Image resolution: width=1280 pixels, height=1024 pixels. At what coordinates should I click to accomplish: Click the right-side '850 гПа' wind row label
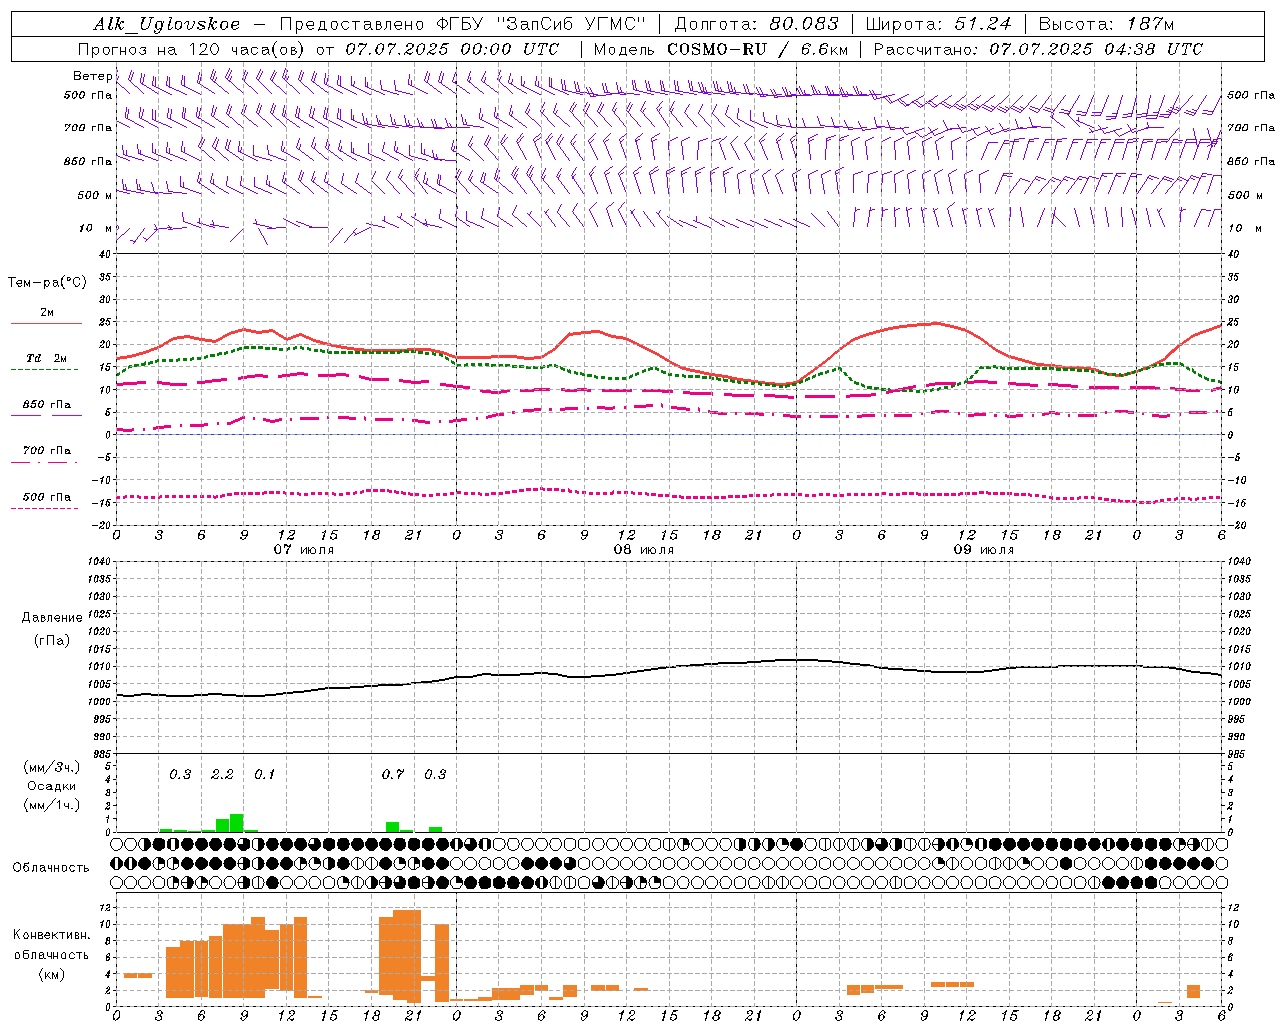tap(1251, 161)
